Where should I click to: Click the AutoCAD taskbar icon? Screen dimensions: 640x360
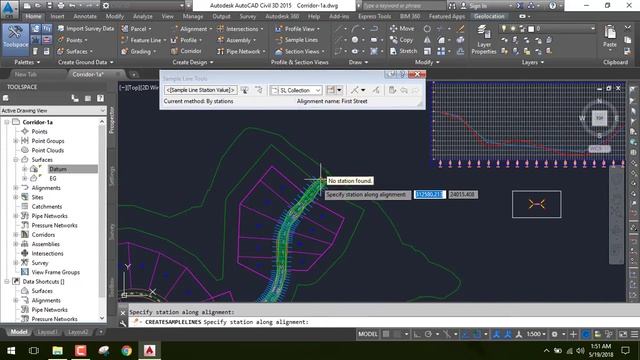[149, 351]
